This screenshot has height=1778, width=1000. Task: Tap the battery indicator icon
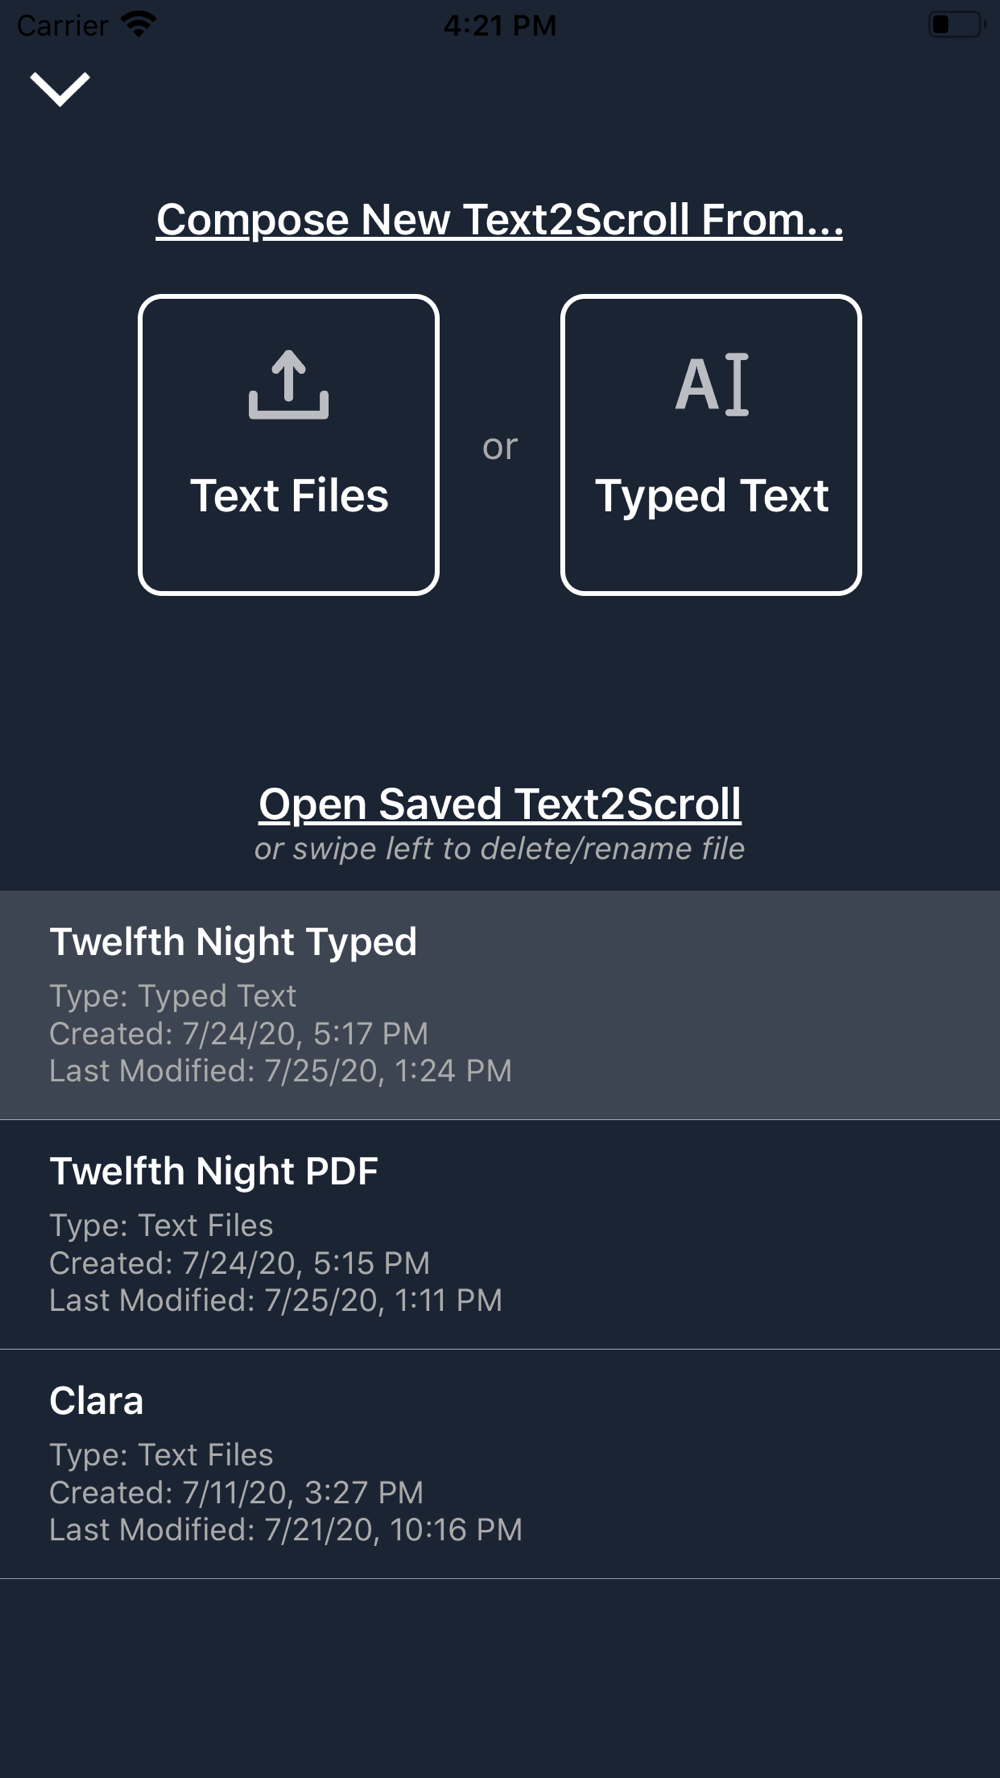pos(956,24)
